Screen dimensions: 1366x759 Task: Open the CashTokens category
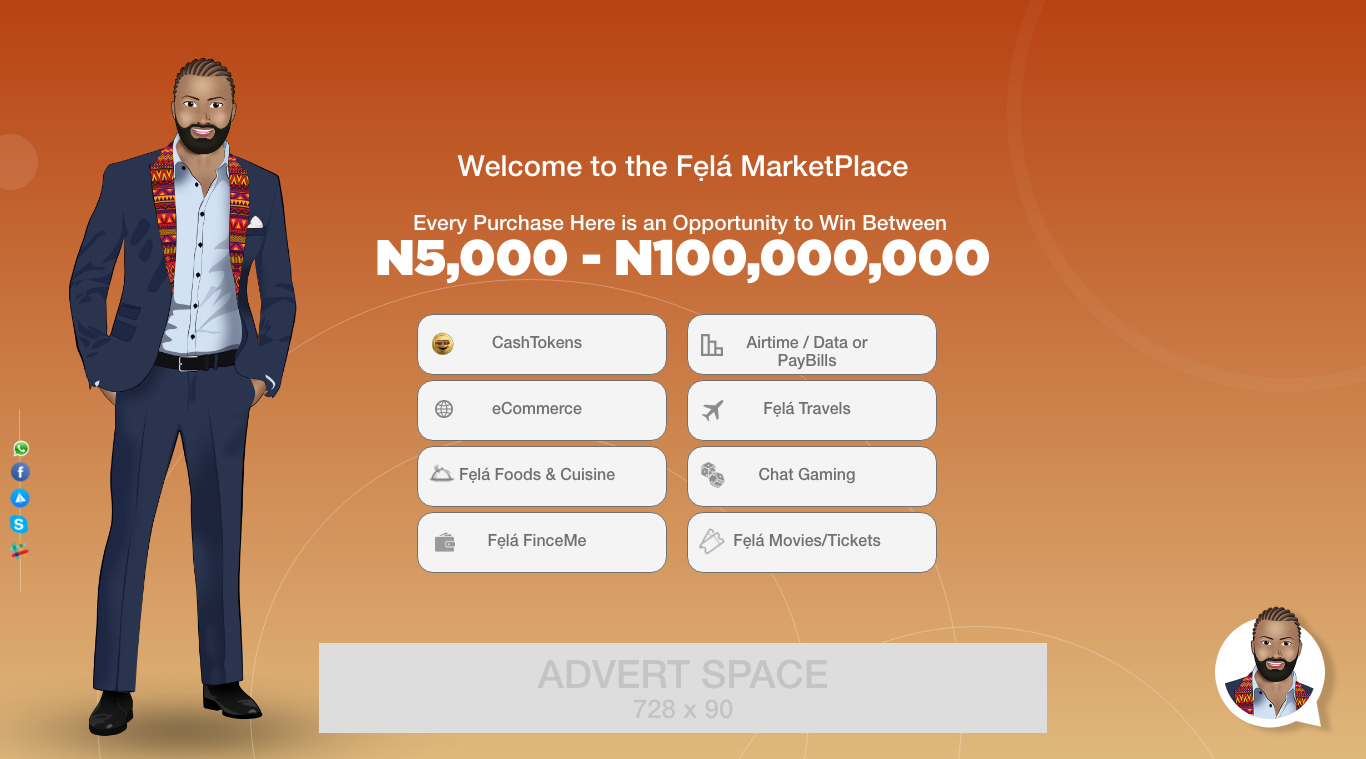pos(542,345)
